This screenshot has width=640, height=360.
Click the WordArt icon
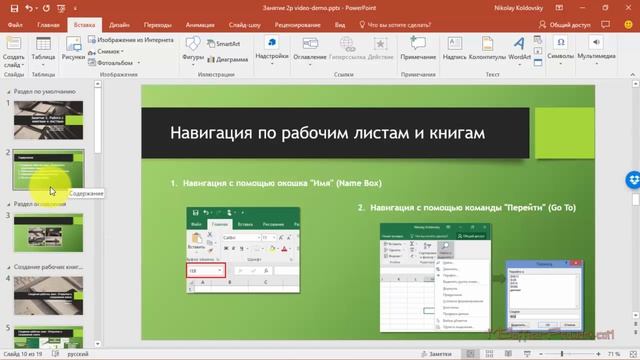click(x=519, y=43)
